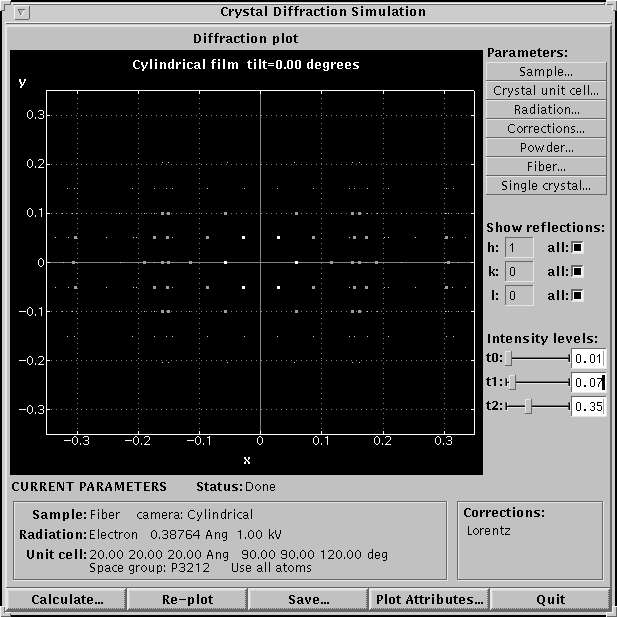
Task: Click the 'Diffraction plot' heading
Action: (x=246, y=39)
